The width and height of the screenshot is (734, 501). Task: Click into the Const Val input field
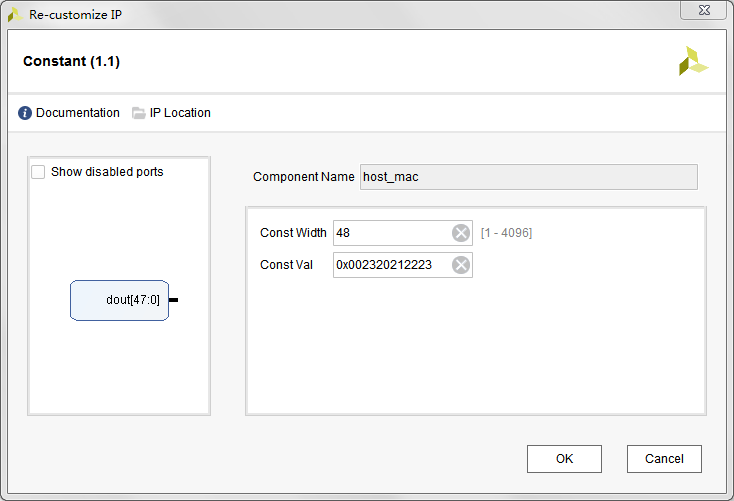tap(392, 265)
